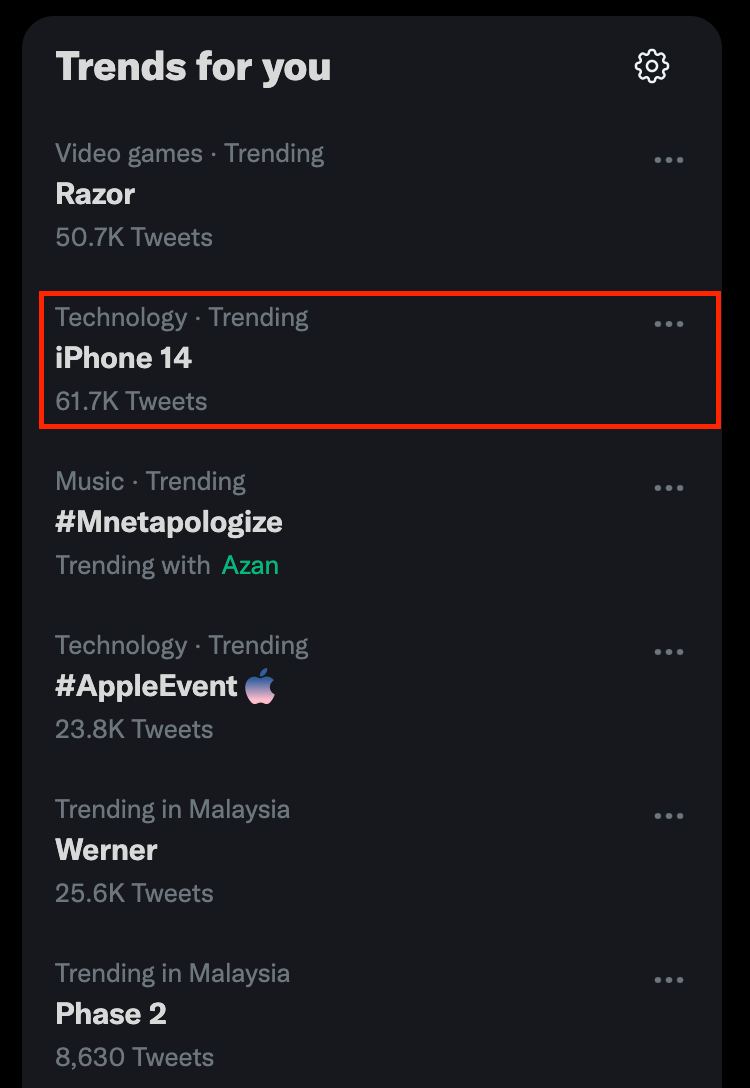Click the Apple logo emoji beside #AppleEvent
The image size is (750, 1088).
coord(260,686)
